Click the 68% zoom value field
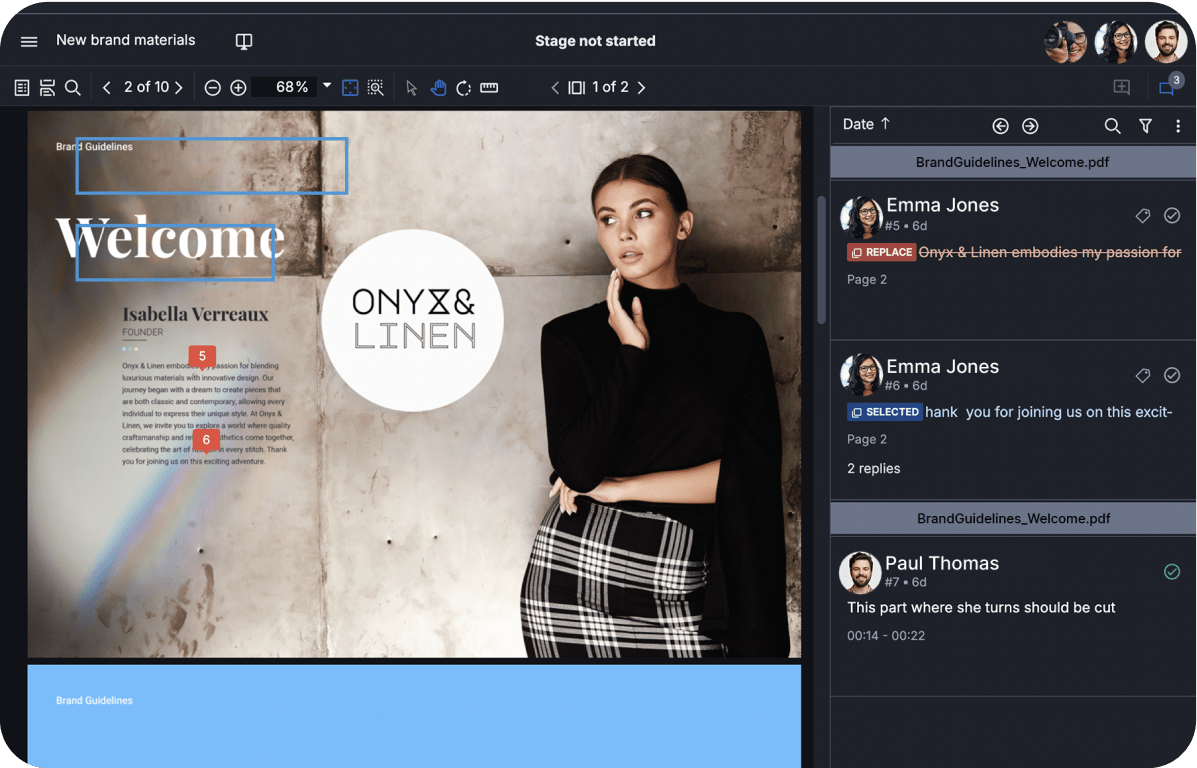Image resolution: width=1197 pixels, height=768 pixels. pos(285,87)
